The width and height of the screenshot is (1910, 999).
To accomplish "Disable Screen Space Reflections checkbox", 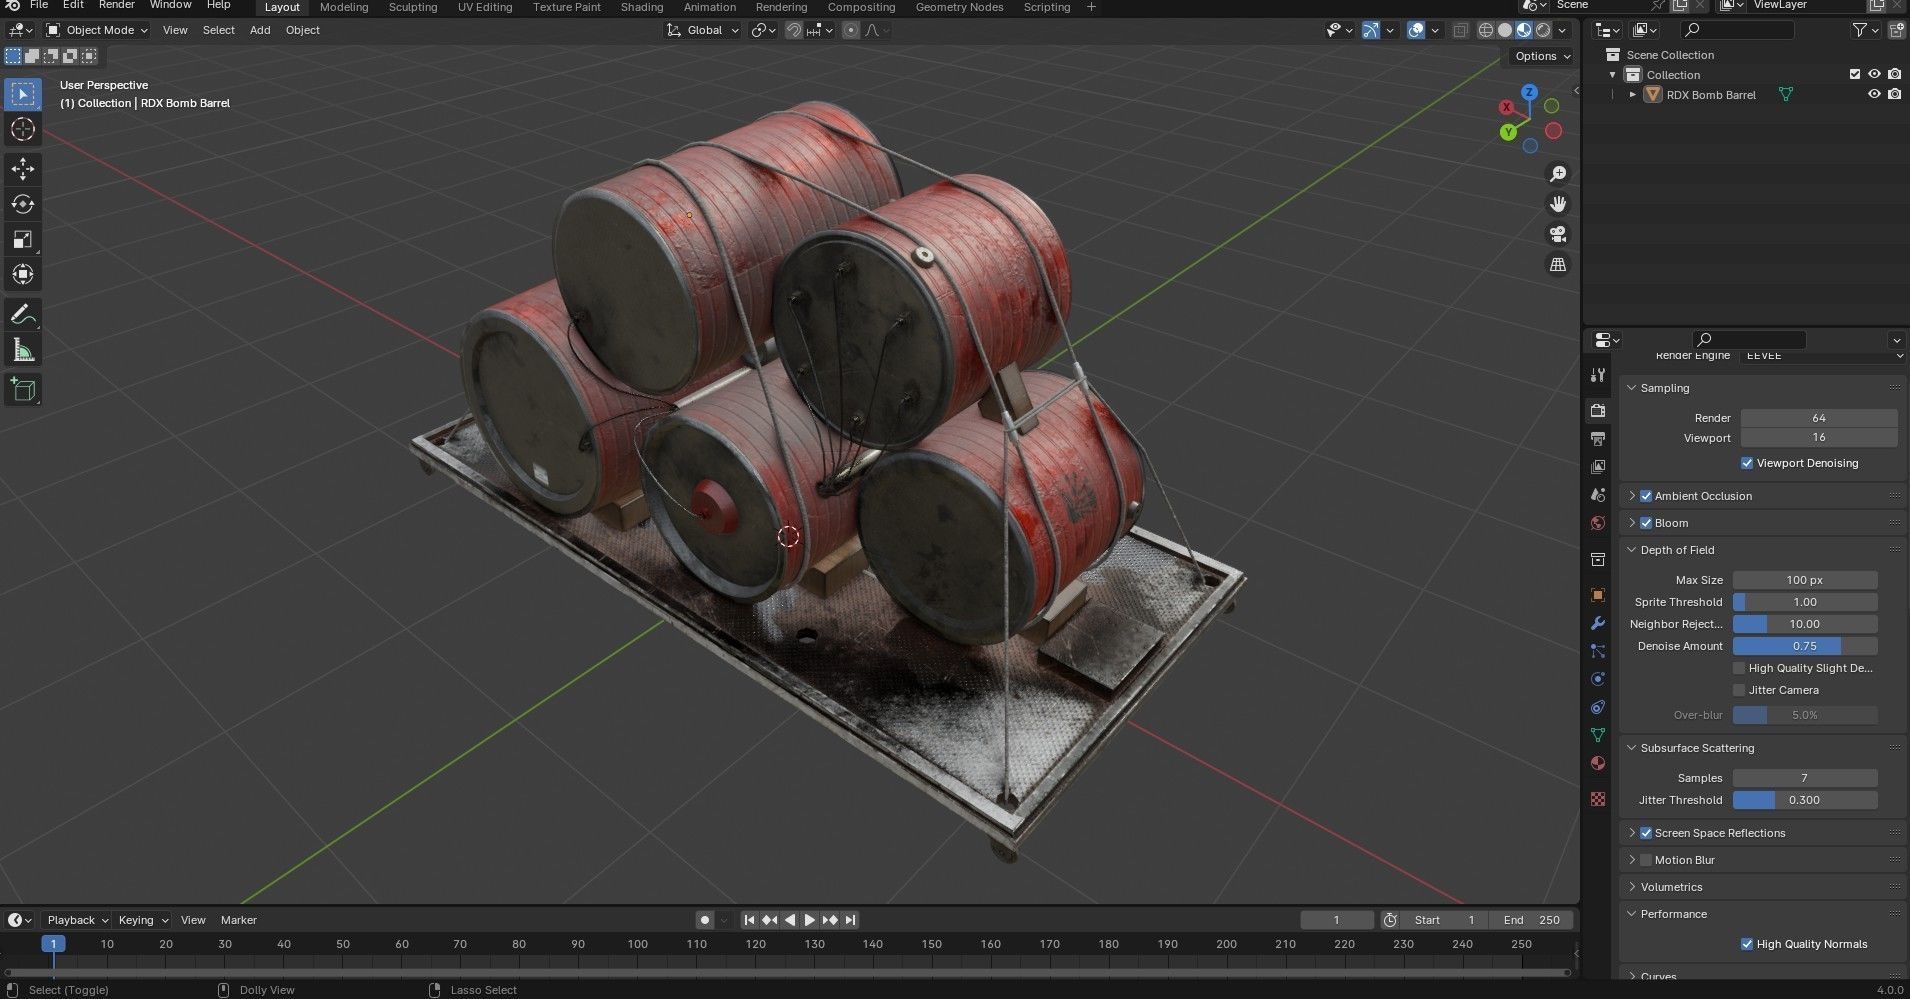I will point(1646,833).
